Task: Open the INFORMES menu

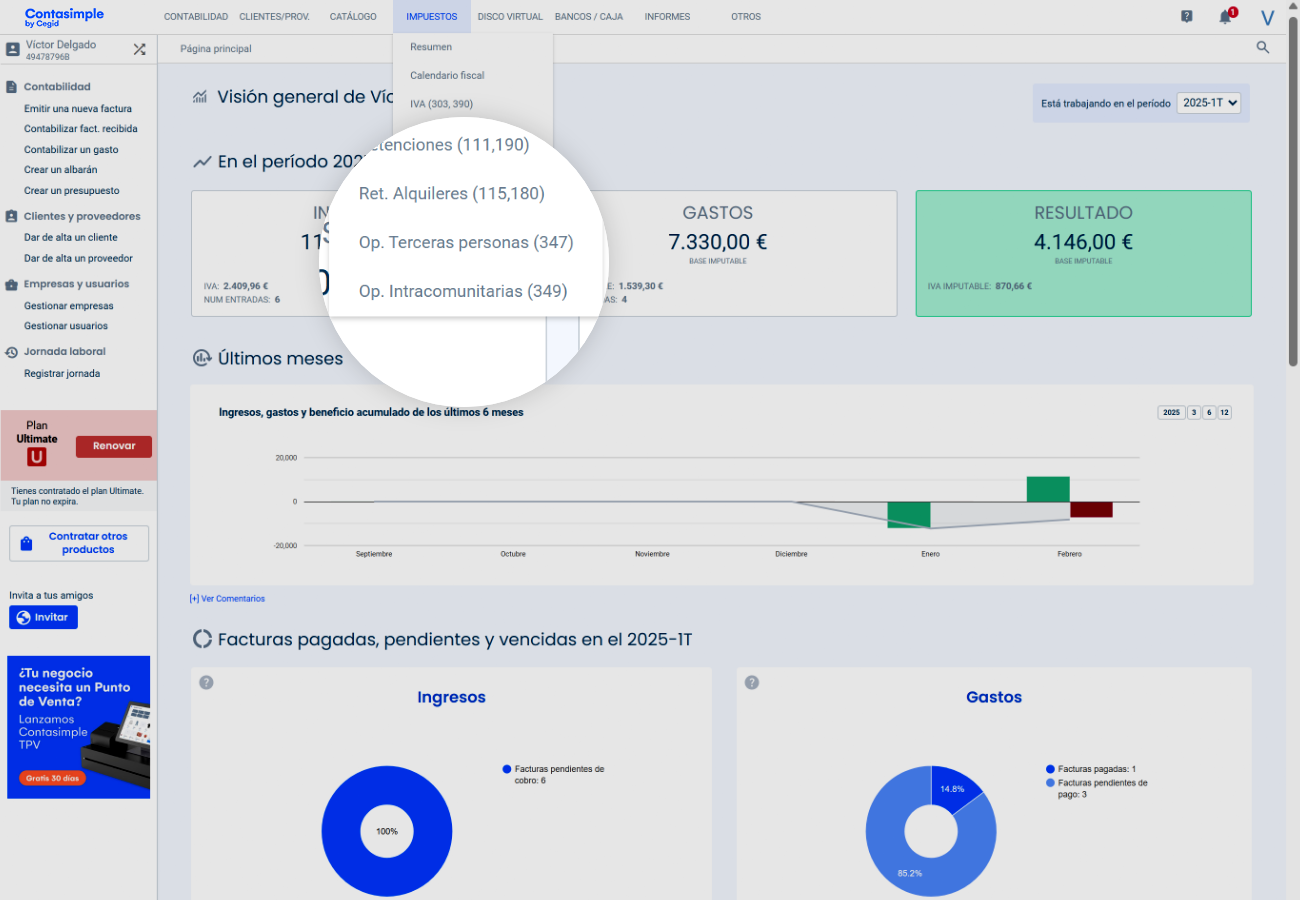Action: point(667,17)
